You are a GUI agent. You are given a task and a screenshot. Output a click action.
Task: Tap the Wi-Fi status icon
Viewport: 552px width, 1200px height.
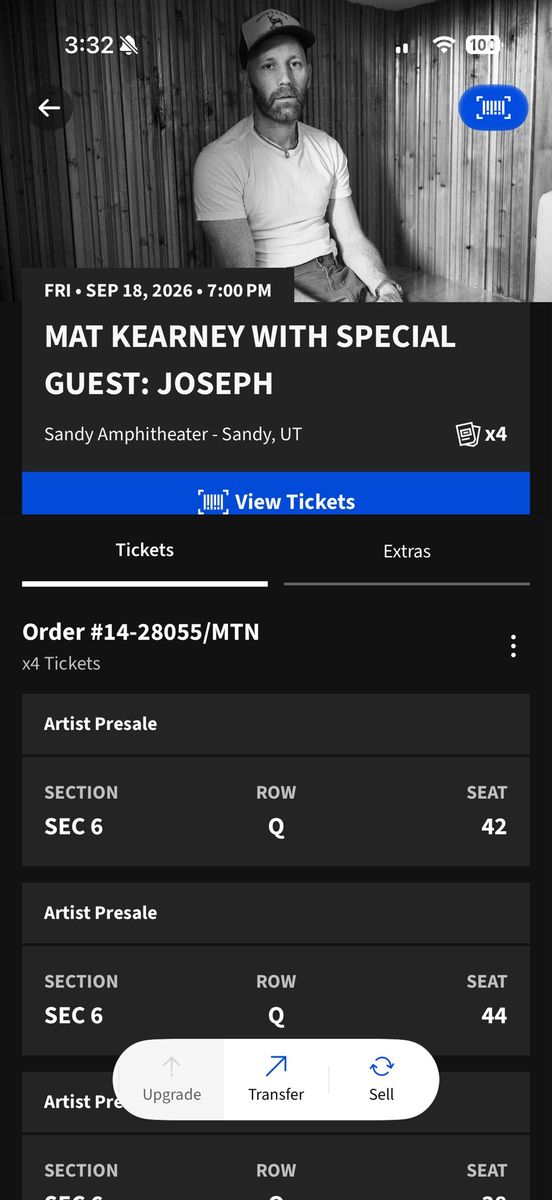click(444, 45)
